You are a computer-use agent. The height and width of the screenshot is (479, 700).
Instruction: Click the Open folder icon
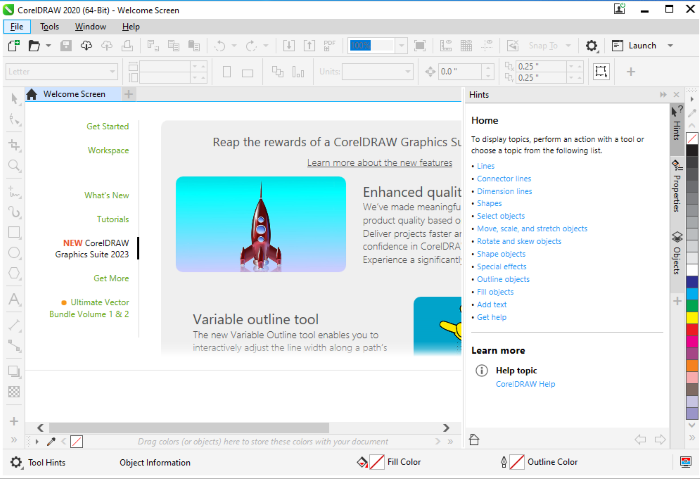tap(34, 46)
